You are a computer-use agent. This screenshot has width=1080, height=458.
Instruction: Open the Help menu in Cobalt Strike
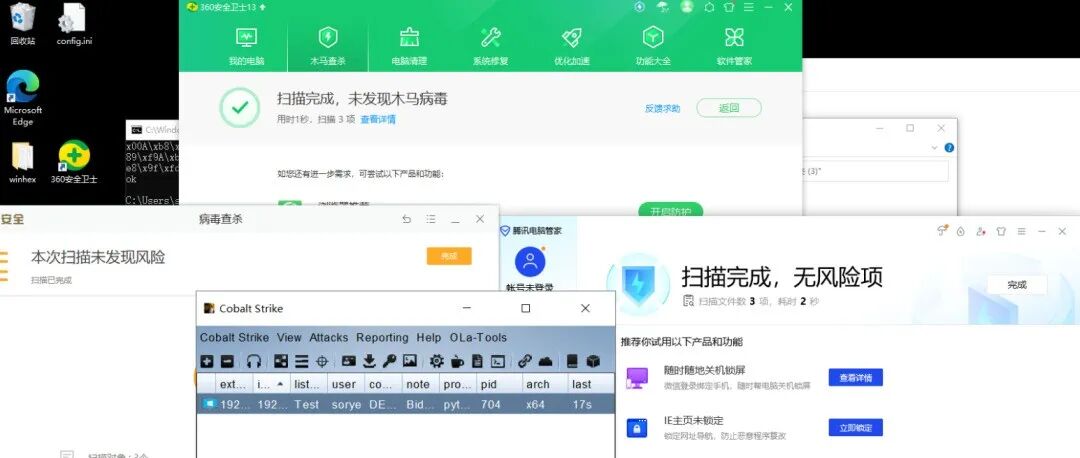(x=428, y=337)
